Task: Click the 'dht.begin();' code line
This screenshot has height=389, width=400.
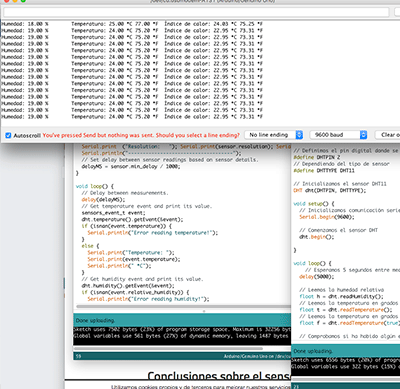Action: click(x=316, y=237)
